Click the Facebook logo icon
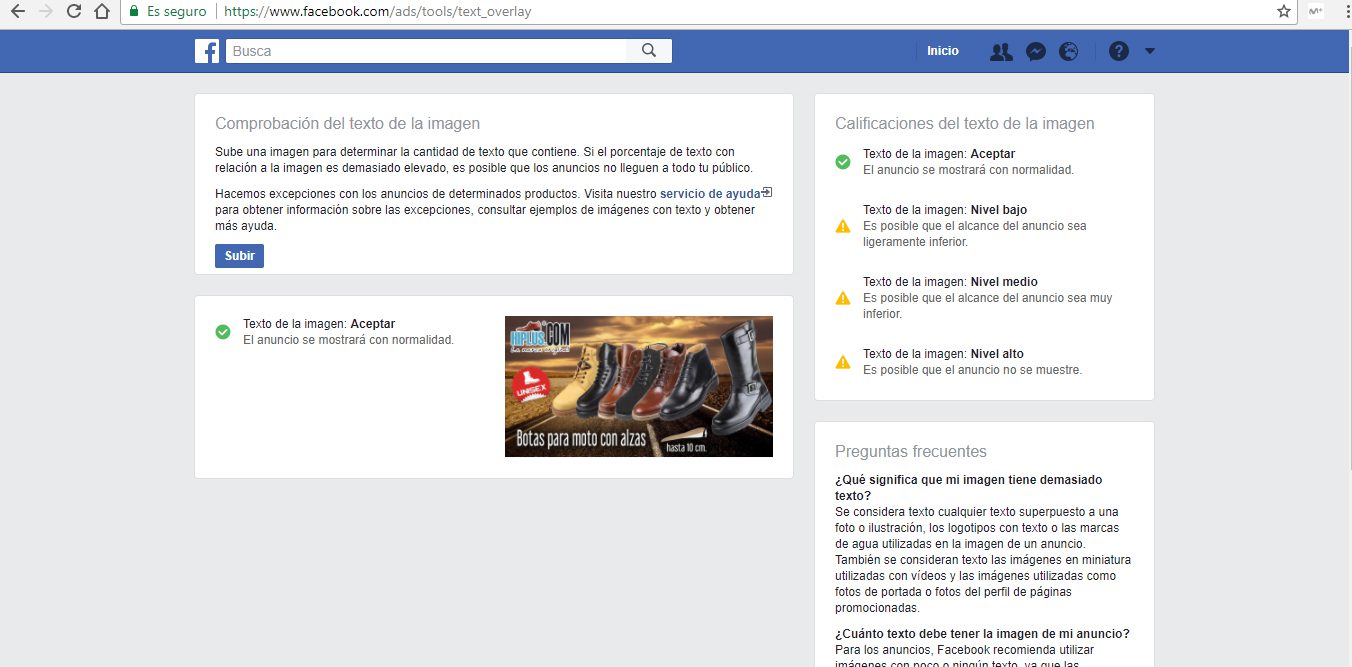This screenshot has height=667, width=1352. [x=207, y=51]
